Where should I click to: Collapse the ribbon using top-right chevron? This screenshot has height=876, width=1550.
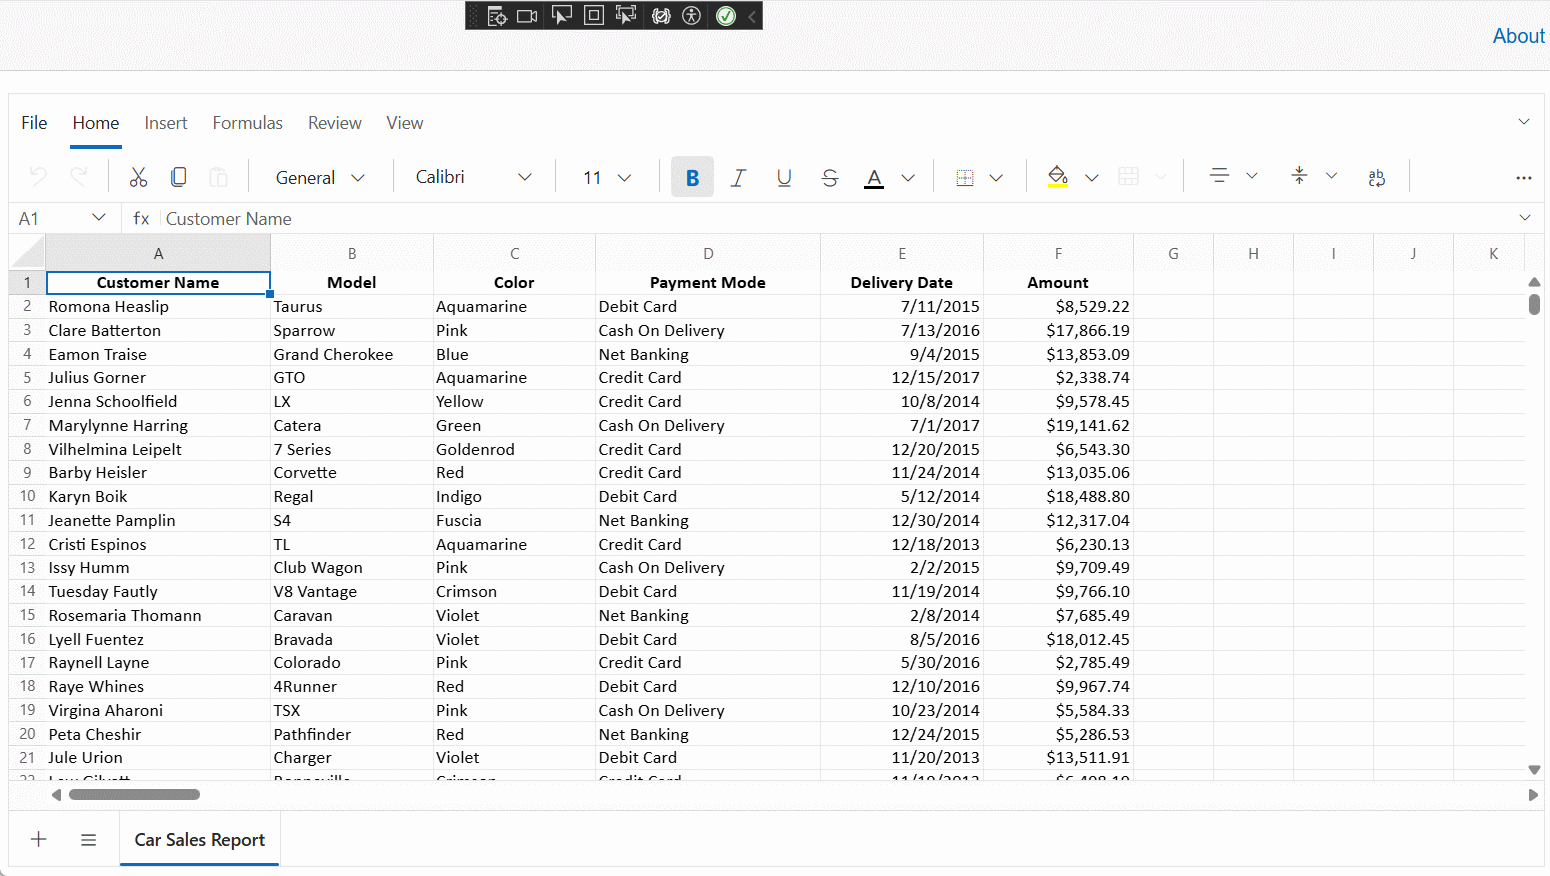point(1524,122)
